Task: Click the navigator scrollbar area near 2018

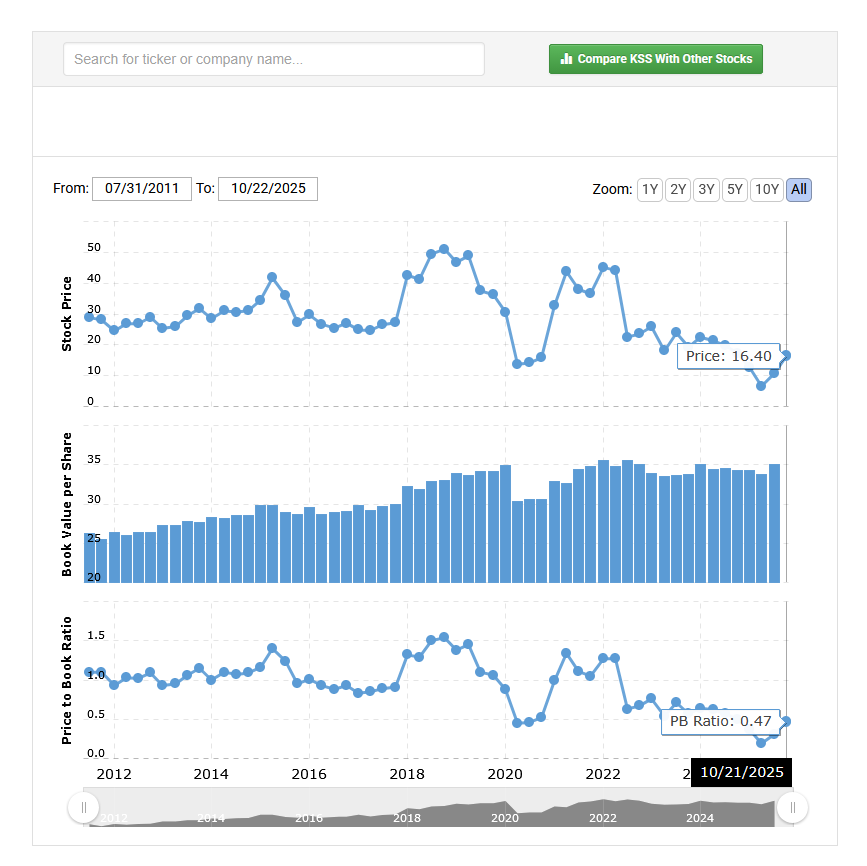Action: pyautogui.click(x=407, y=808)
